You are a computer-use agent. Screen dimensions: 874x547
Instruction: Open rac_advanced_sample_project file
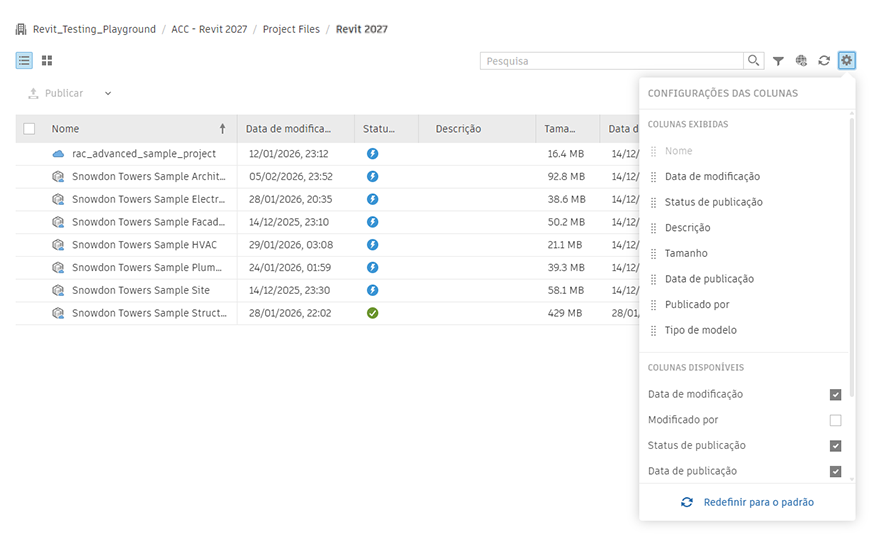[144, 153]
